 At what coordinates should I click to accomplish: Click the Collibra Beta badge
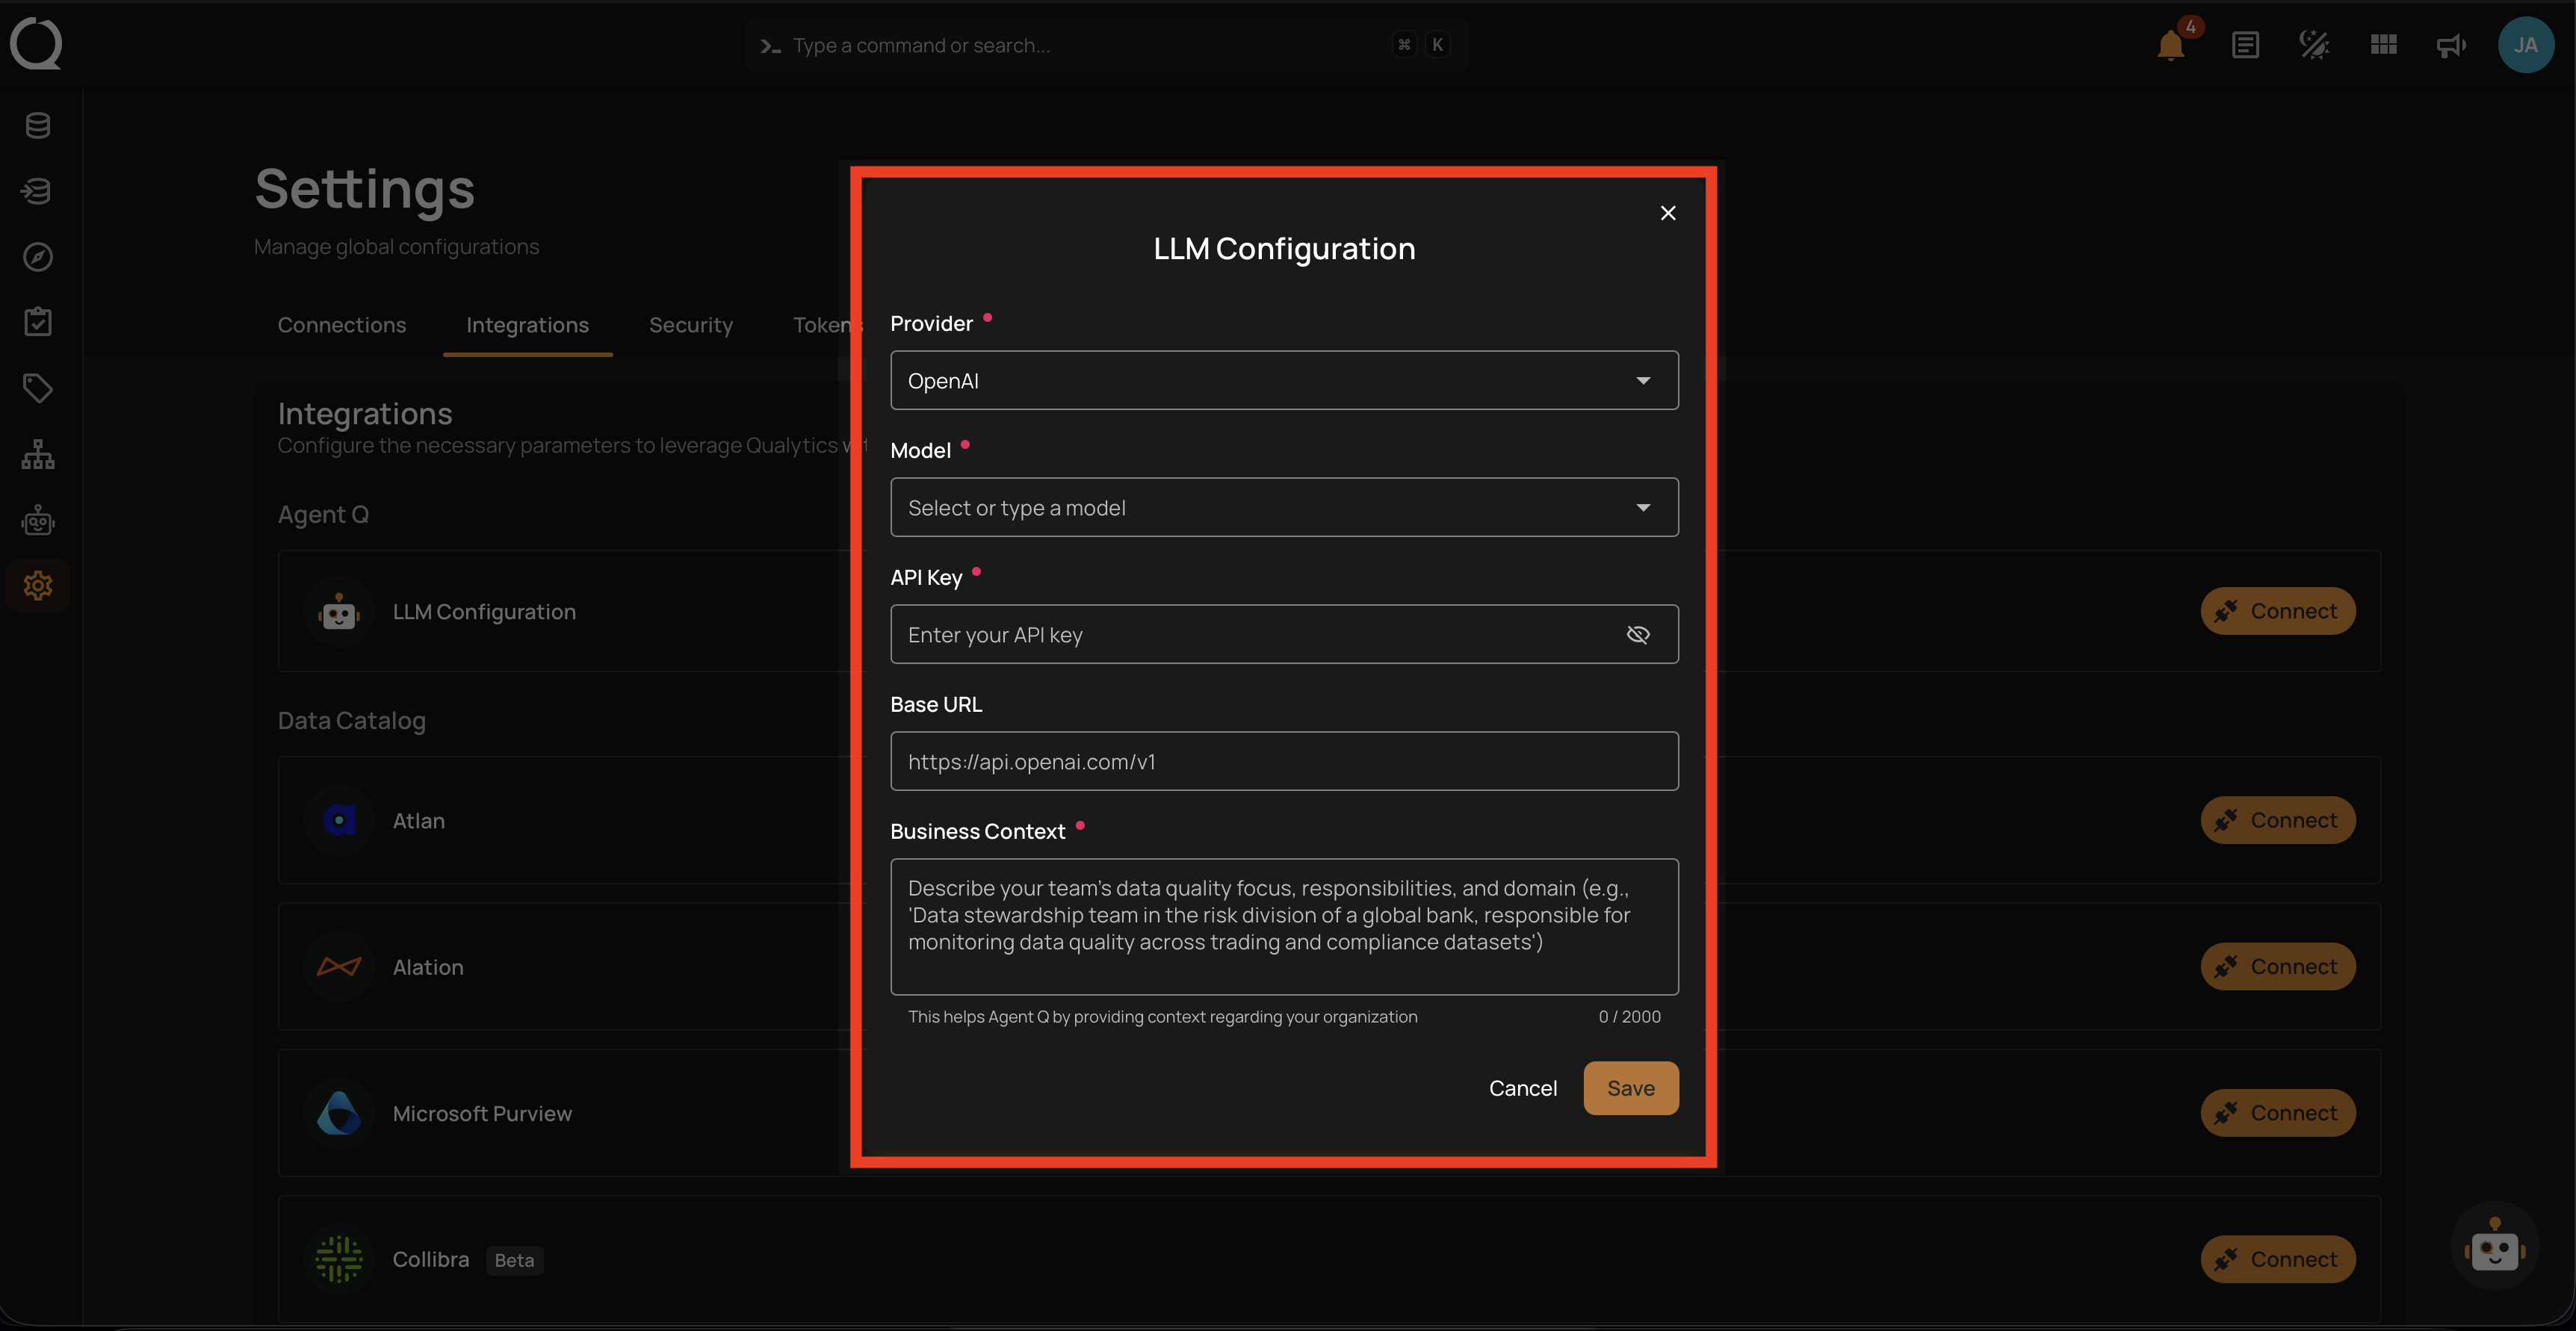tap(514, 1260)
